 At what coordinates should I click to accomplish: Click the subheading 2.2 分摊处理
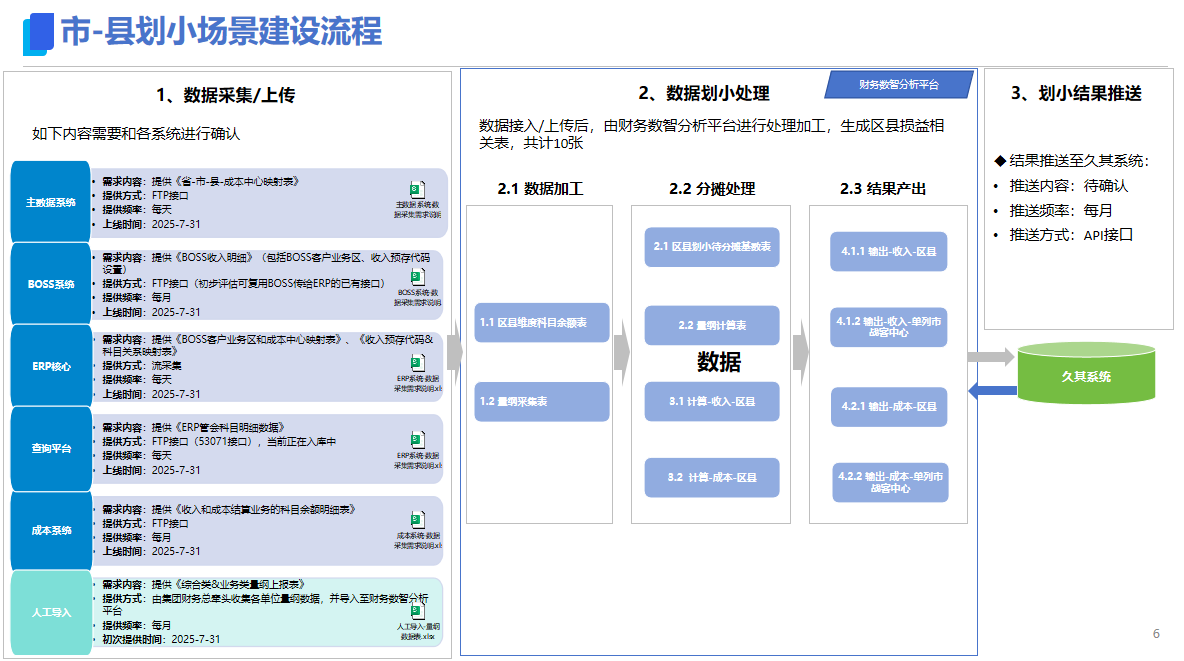tap(712, 189)
